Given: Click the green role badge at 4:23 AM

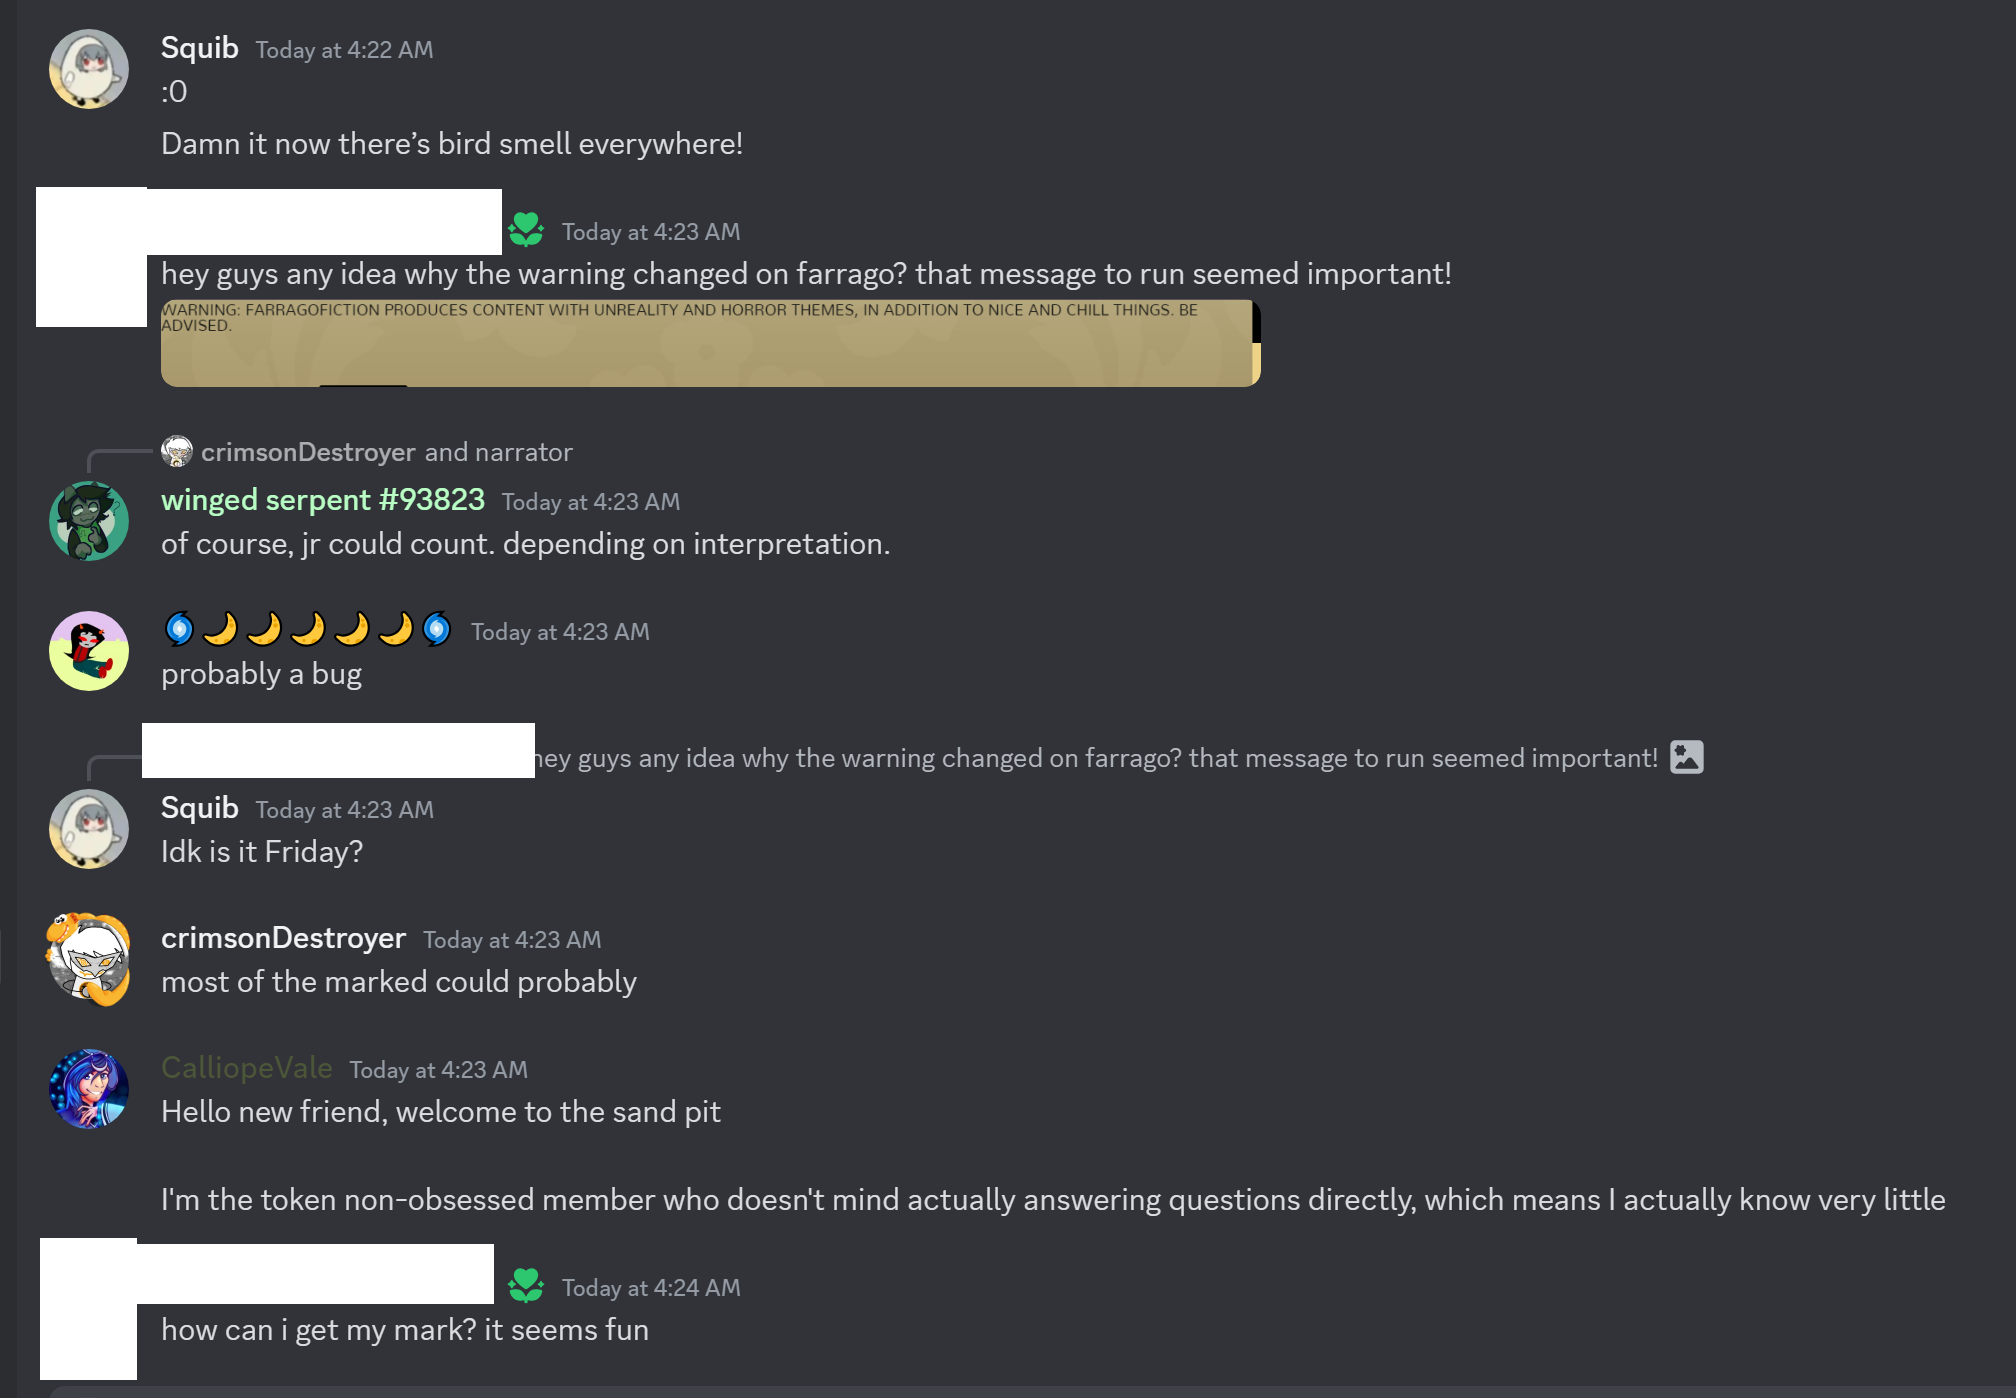Looking at the screenshot, I should click(526, 231).
